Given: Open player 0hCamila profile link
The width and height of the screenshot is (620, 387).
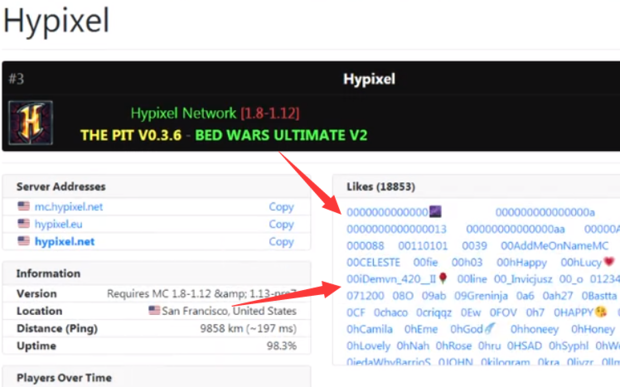Looking at the screenshot, I should pyautogui.click(x=369, y=329).
